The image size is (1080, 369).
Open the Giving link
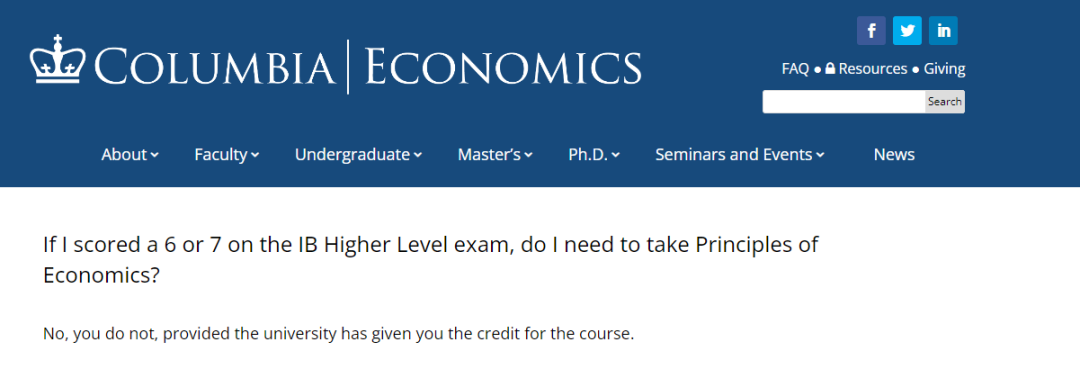pyautogui.click(x=944, y=69)
